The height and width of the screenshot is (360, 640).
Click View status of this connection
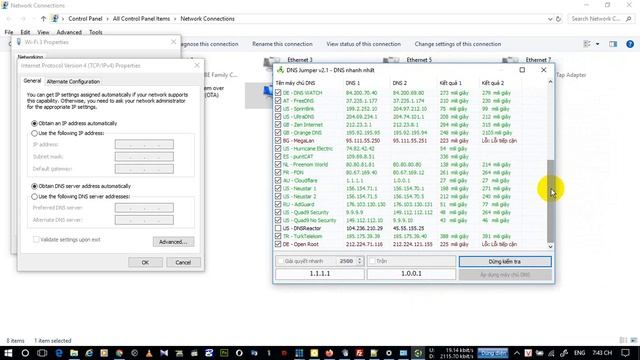click(363, 44)
